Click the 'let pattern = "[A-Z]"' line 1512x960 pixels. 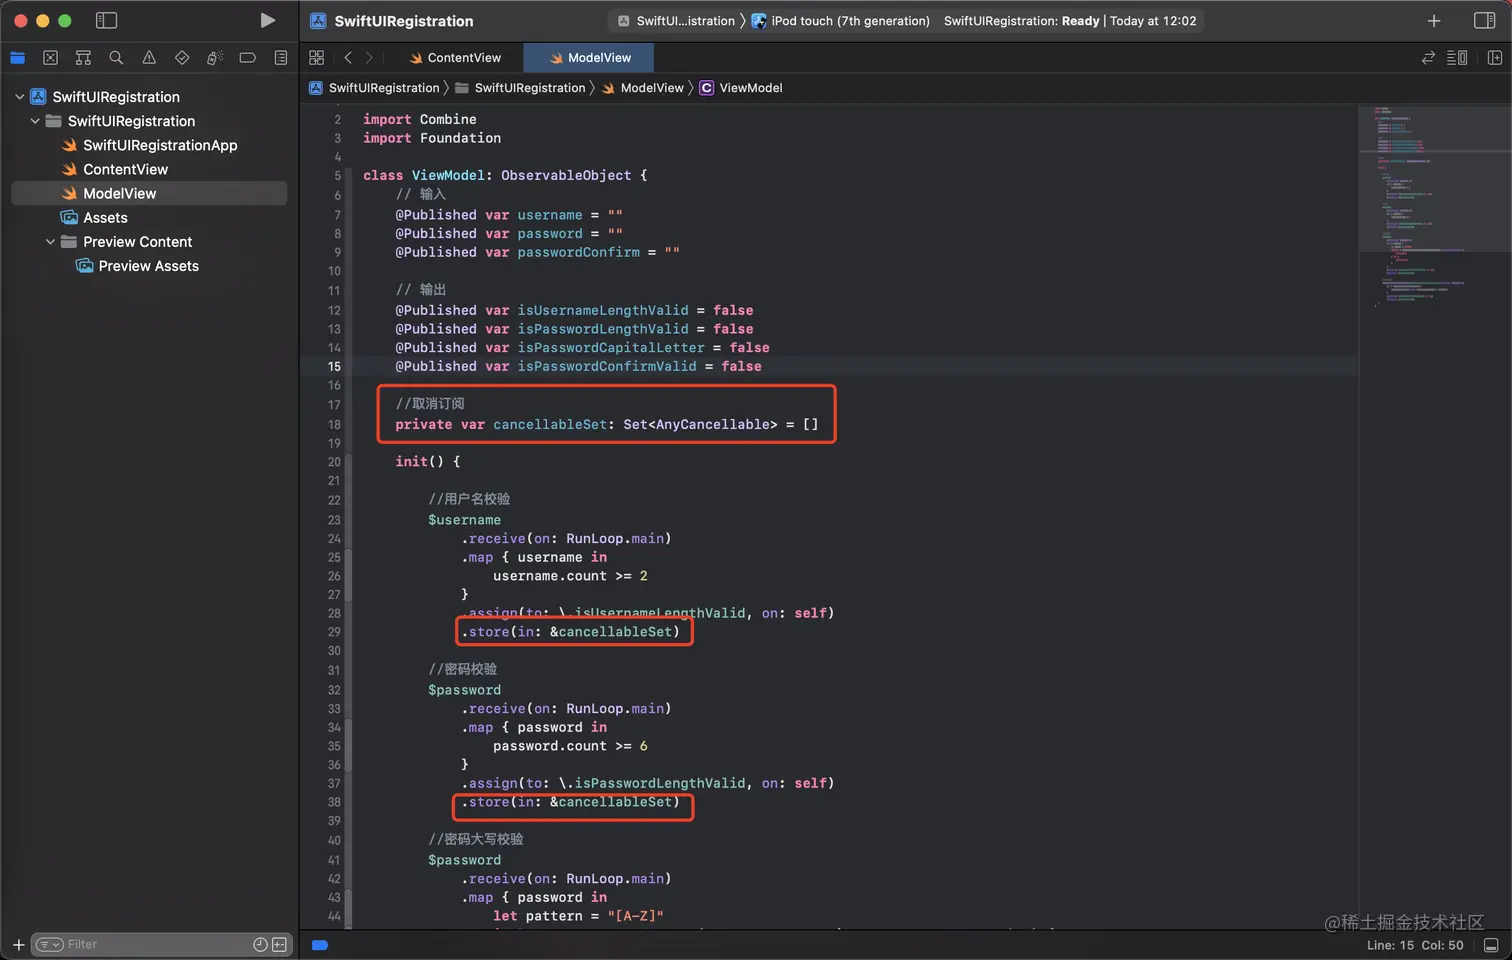tap(578, 916)
